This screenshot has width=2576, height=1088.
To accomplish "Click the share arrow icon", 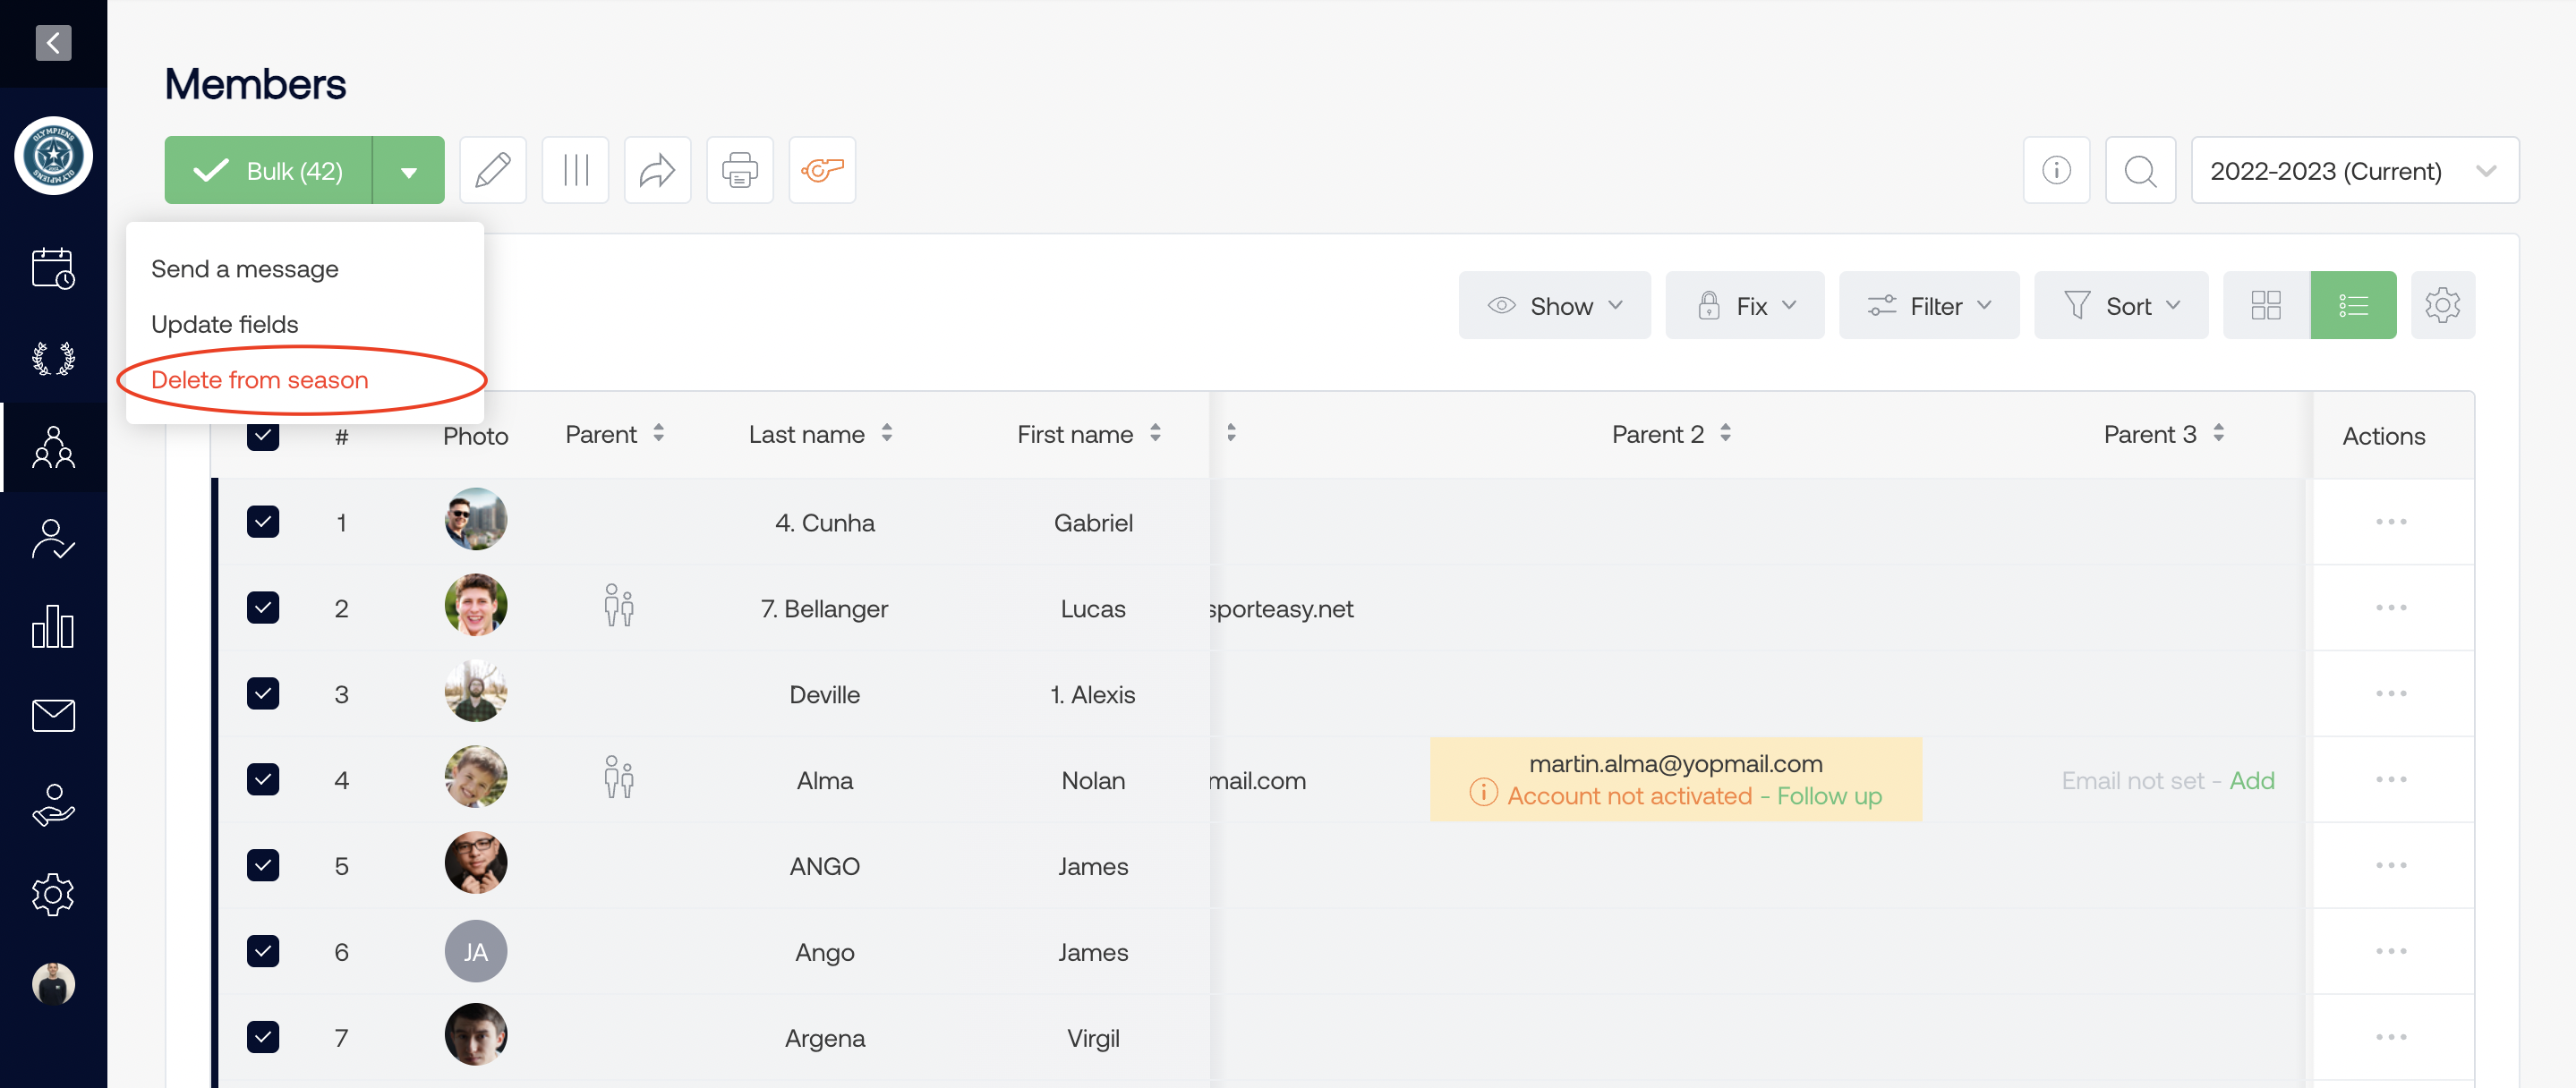I will pos(657,170).
